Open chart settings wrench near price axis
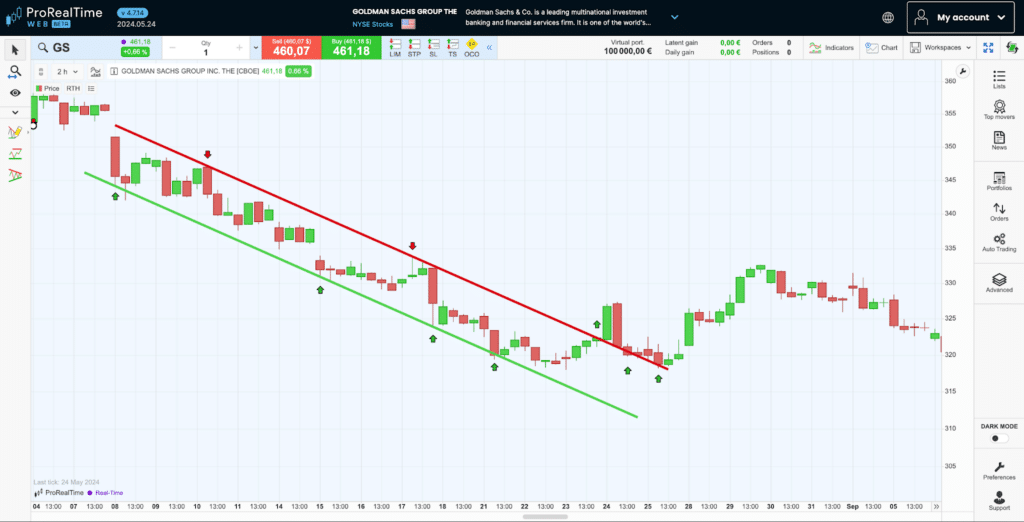 coord(963,71)
